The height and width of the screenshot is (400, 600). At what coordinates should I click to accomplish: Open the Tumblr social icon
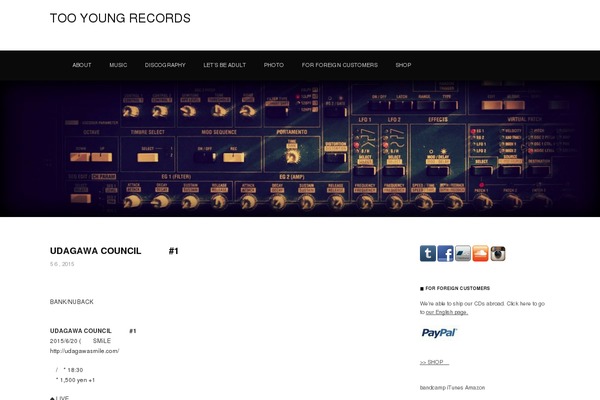[427, 253]
